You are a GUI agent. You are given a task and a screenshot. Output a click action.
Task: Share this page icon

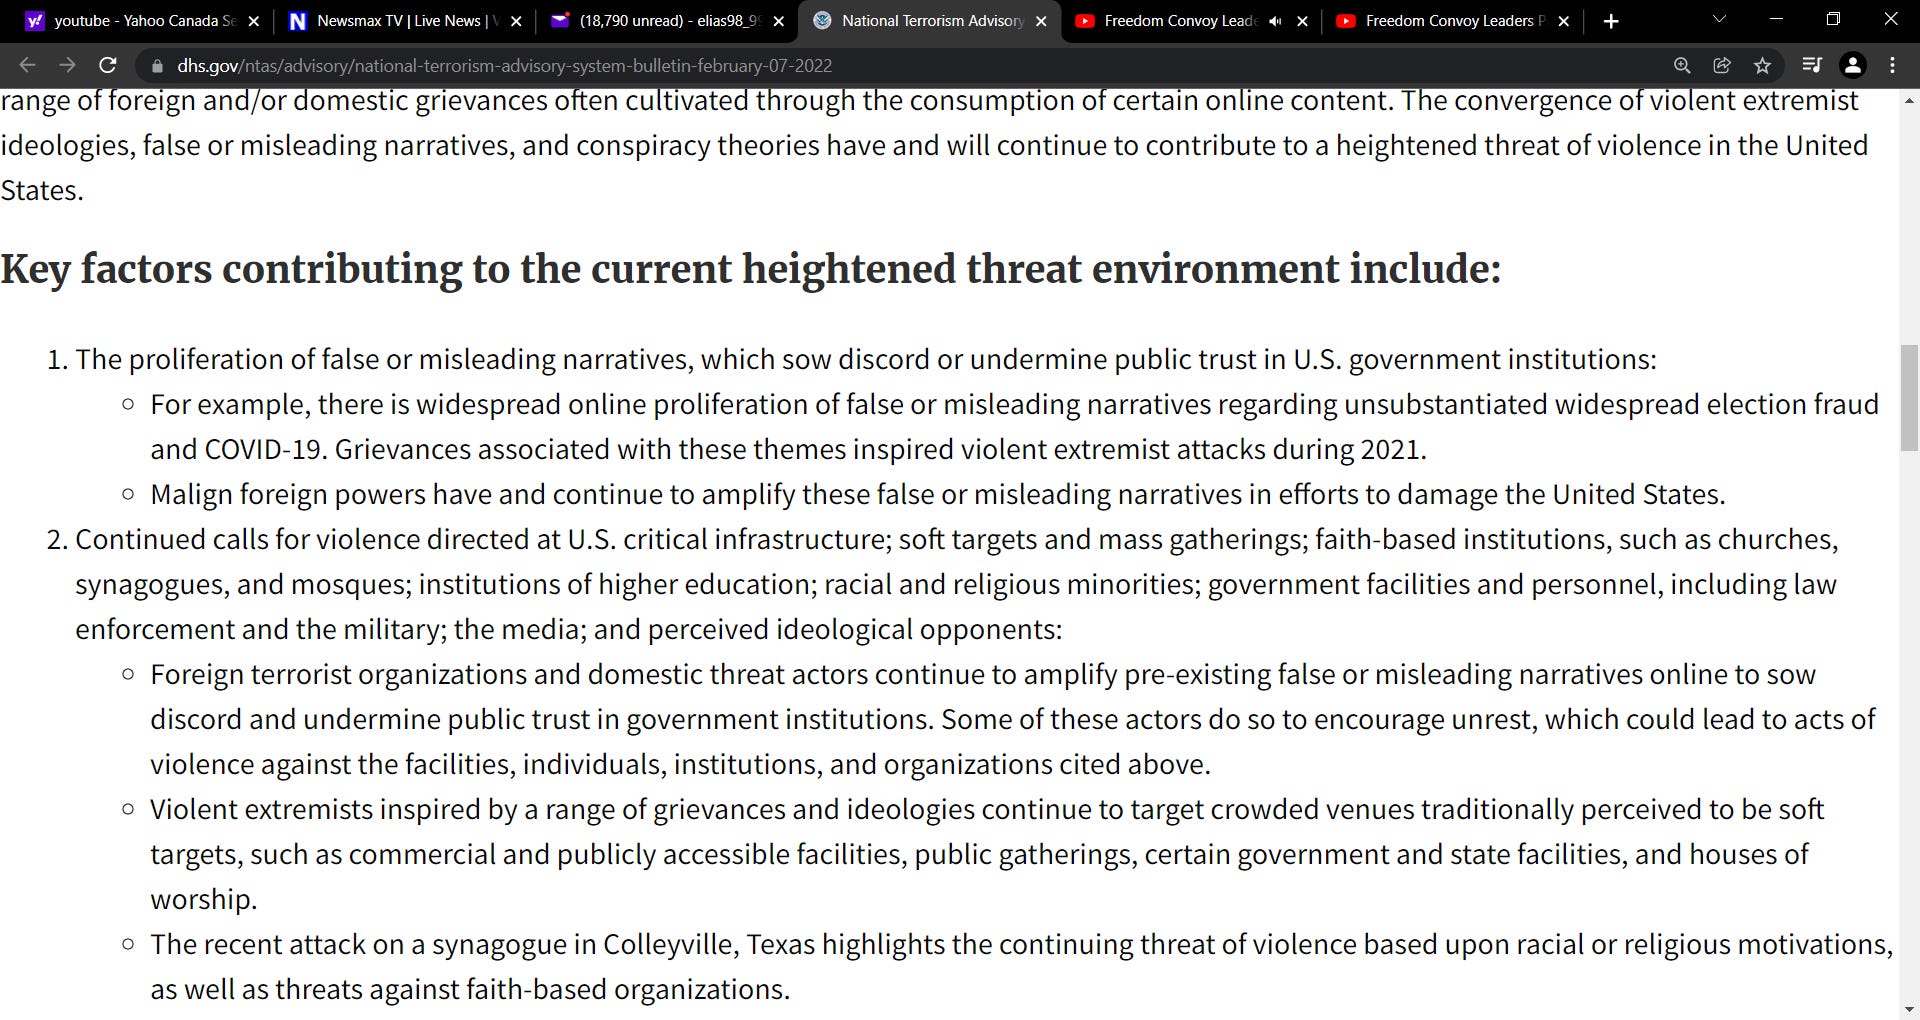1722,65
